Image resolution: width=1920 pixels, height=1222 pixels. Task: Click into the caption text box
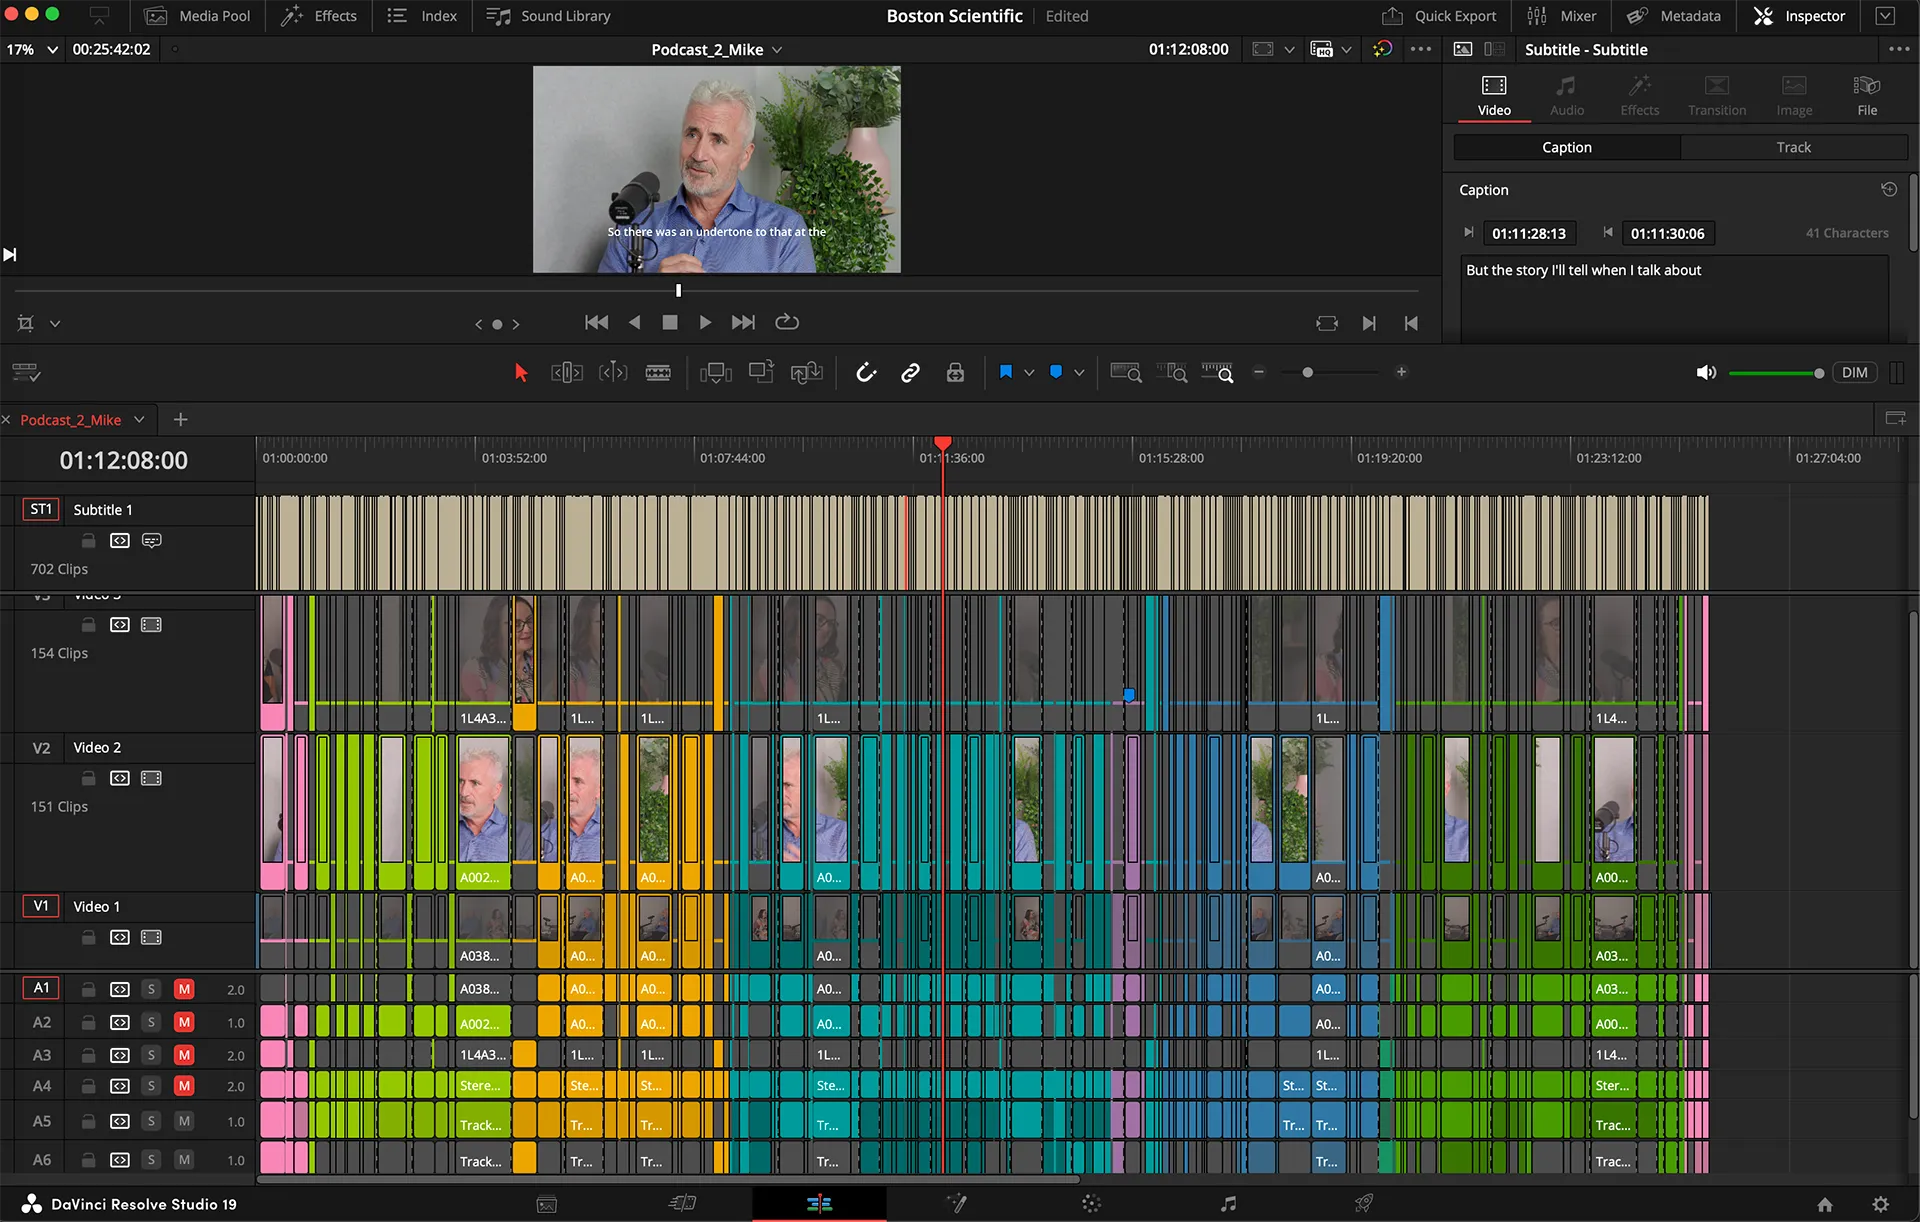1674,298
